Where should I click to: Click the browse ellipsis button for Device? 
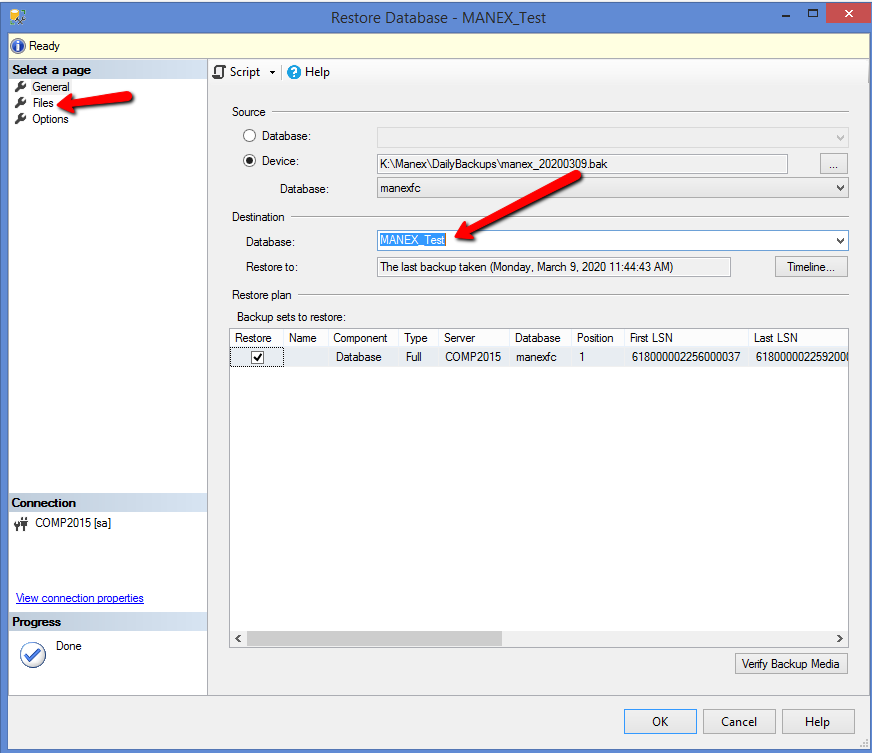pos(834,164)
